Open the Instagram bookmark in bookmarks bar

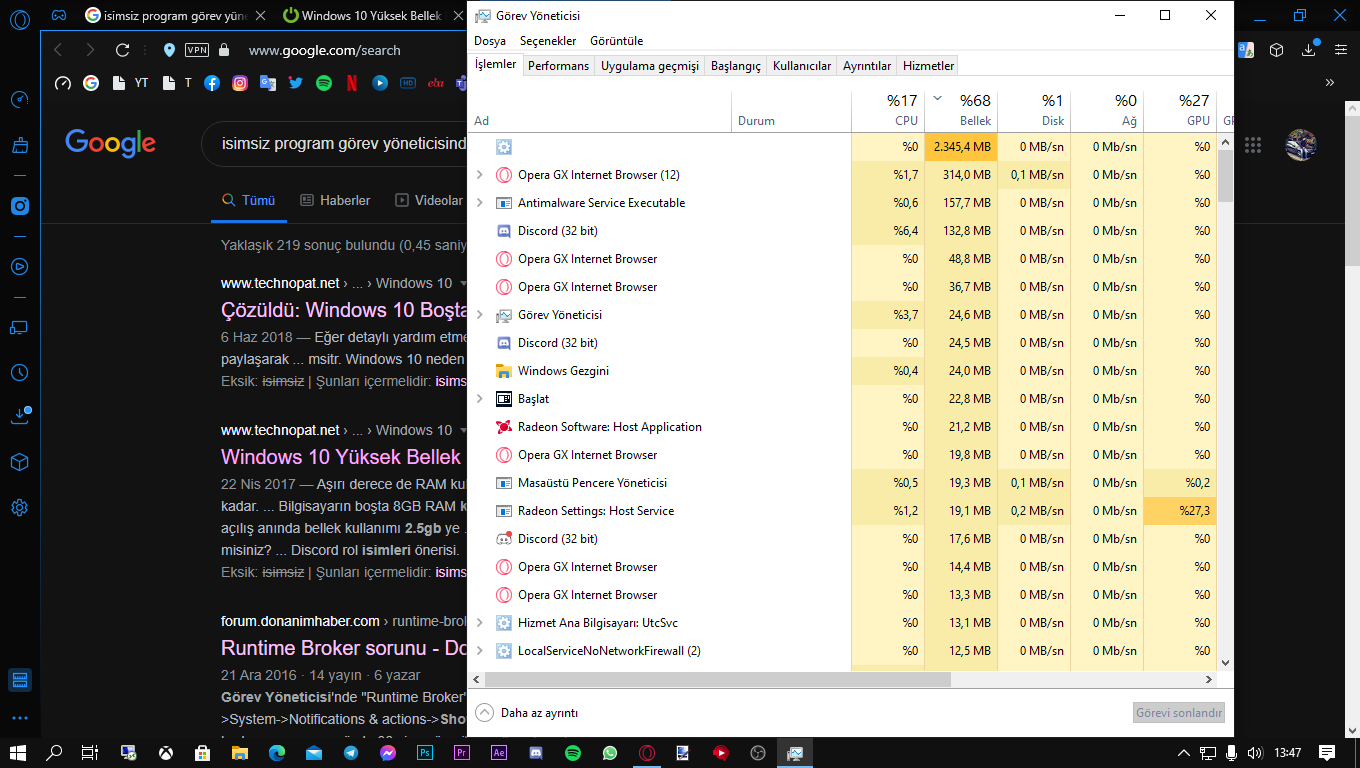pyautogui.click(x=240, y=84)
